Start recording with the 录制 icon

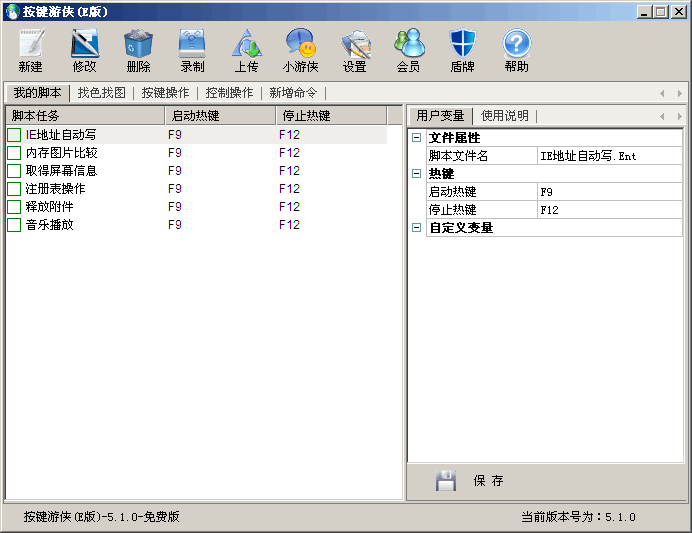[192, 43]
